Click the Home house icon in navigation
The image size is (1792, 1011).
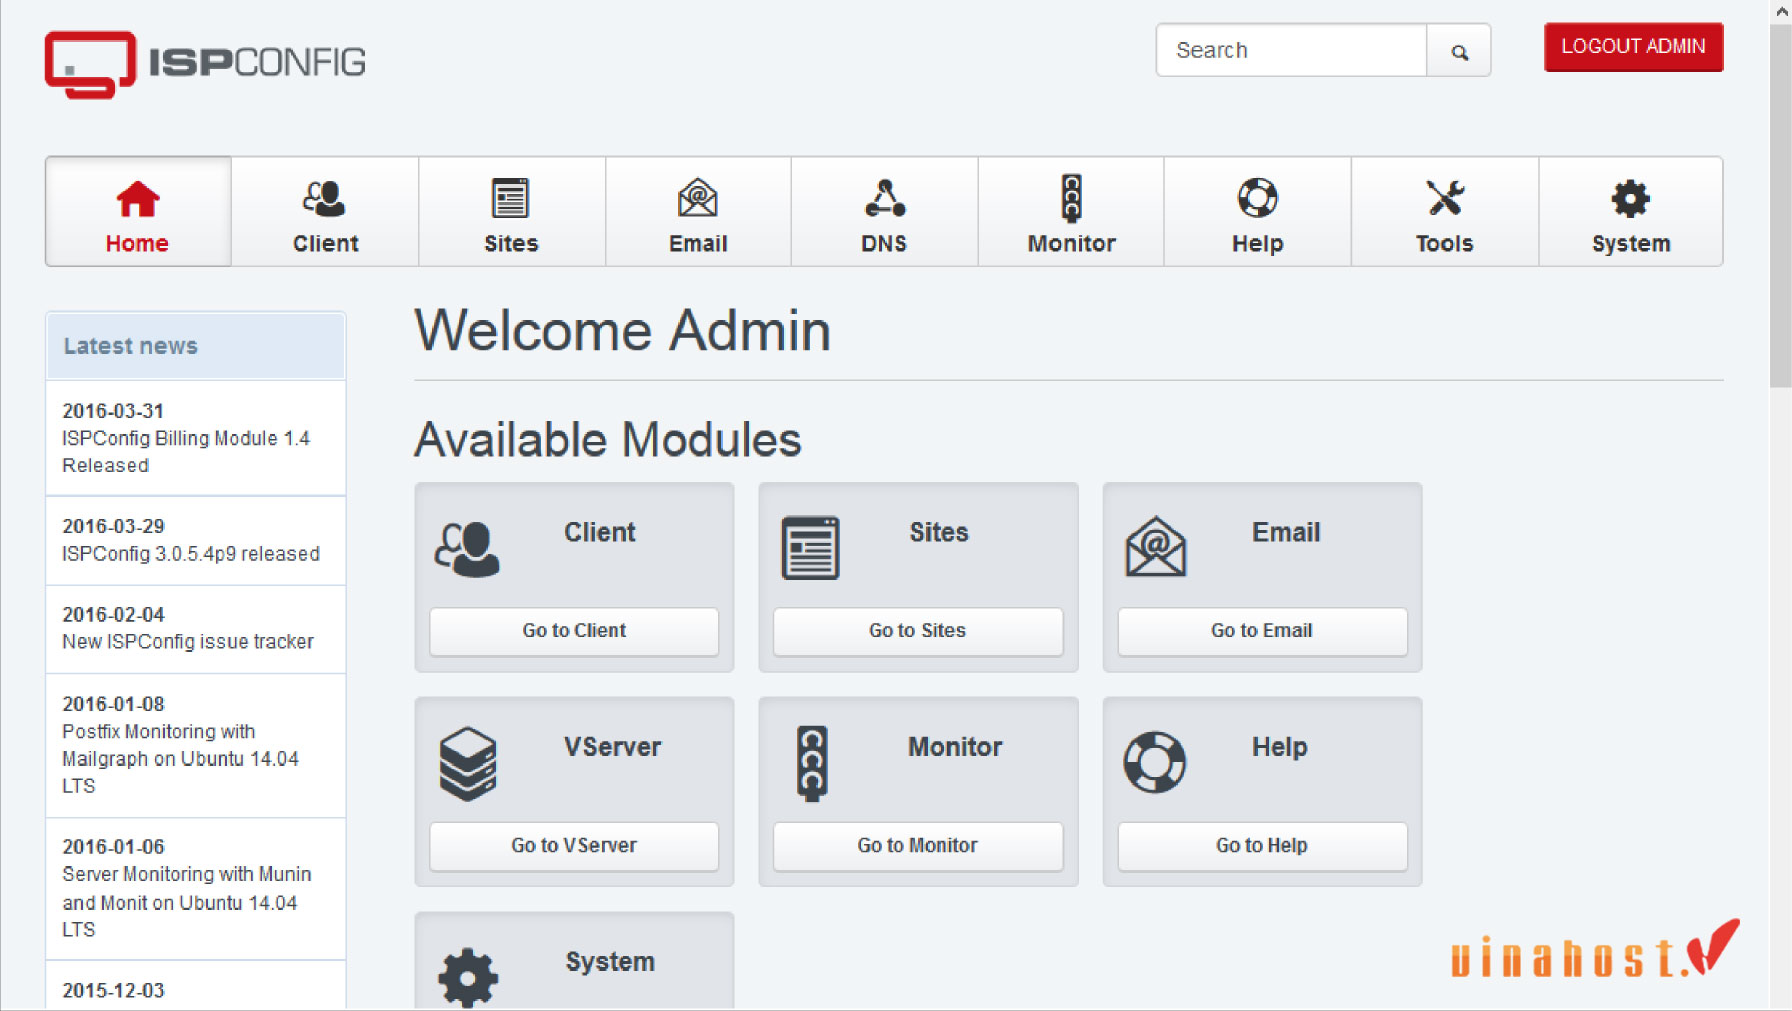[138, 199]
